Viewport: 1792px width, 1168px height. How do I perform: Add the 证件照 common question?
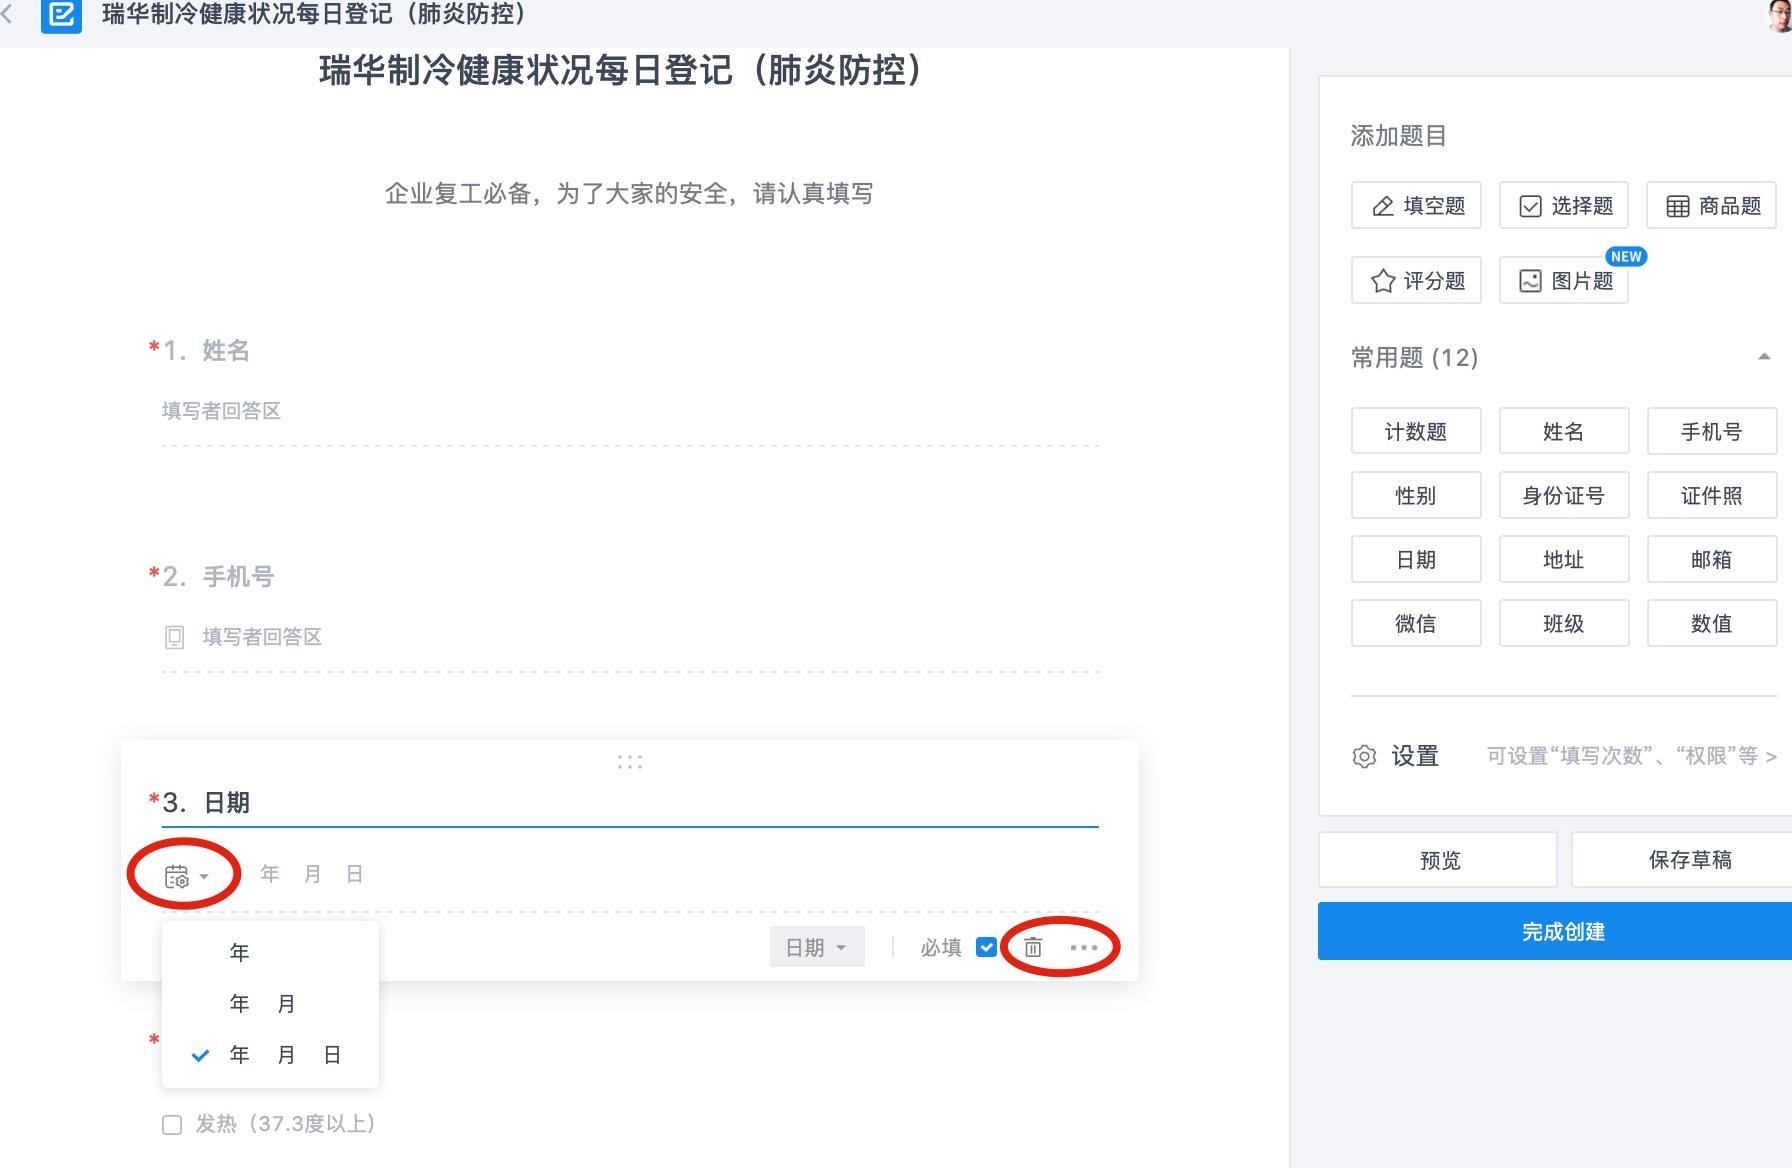coord(1712,496)
